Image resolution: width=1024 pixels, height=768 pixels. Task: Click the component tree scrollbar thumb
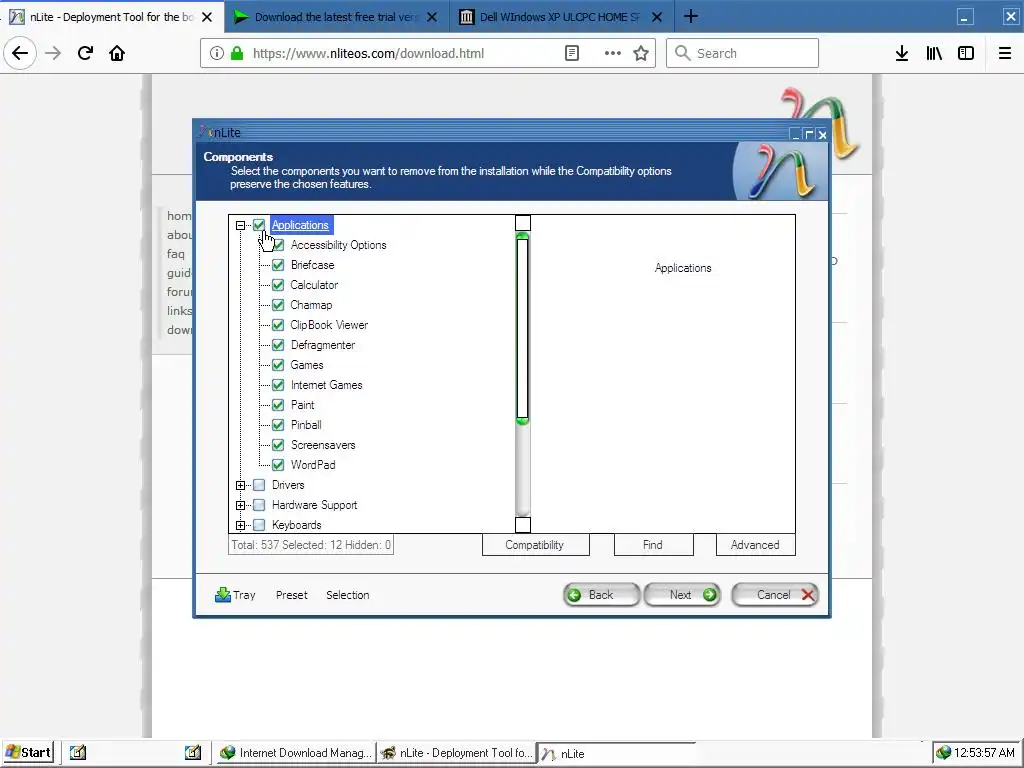point(522,328)
